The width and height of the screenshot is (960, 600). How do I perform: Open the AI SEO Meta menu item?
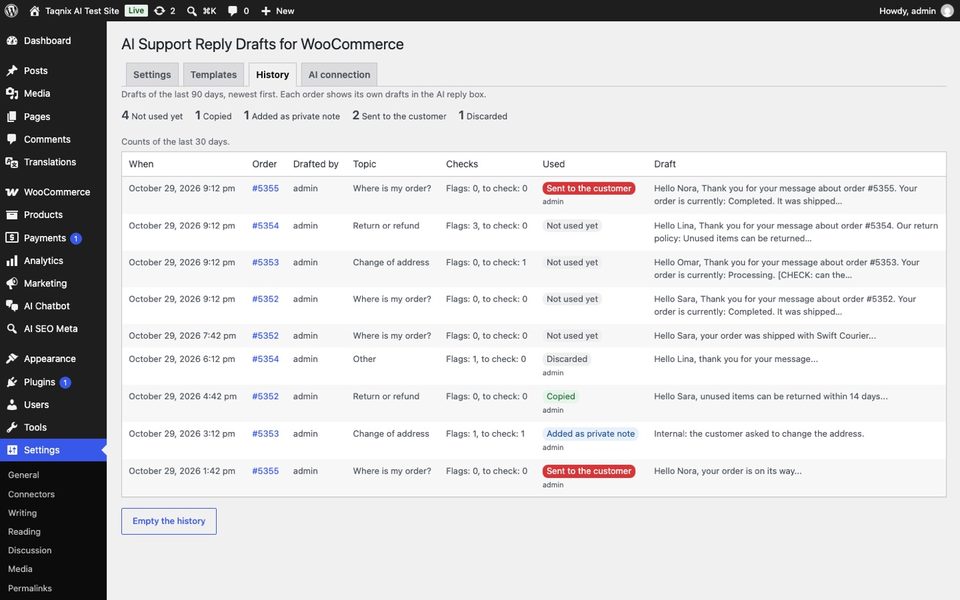pyautogui.click(x=53, y=328)
